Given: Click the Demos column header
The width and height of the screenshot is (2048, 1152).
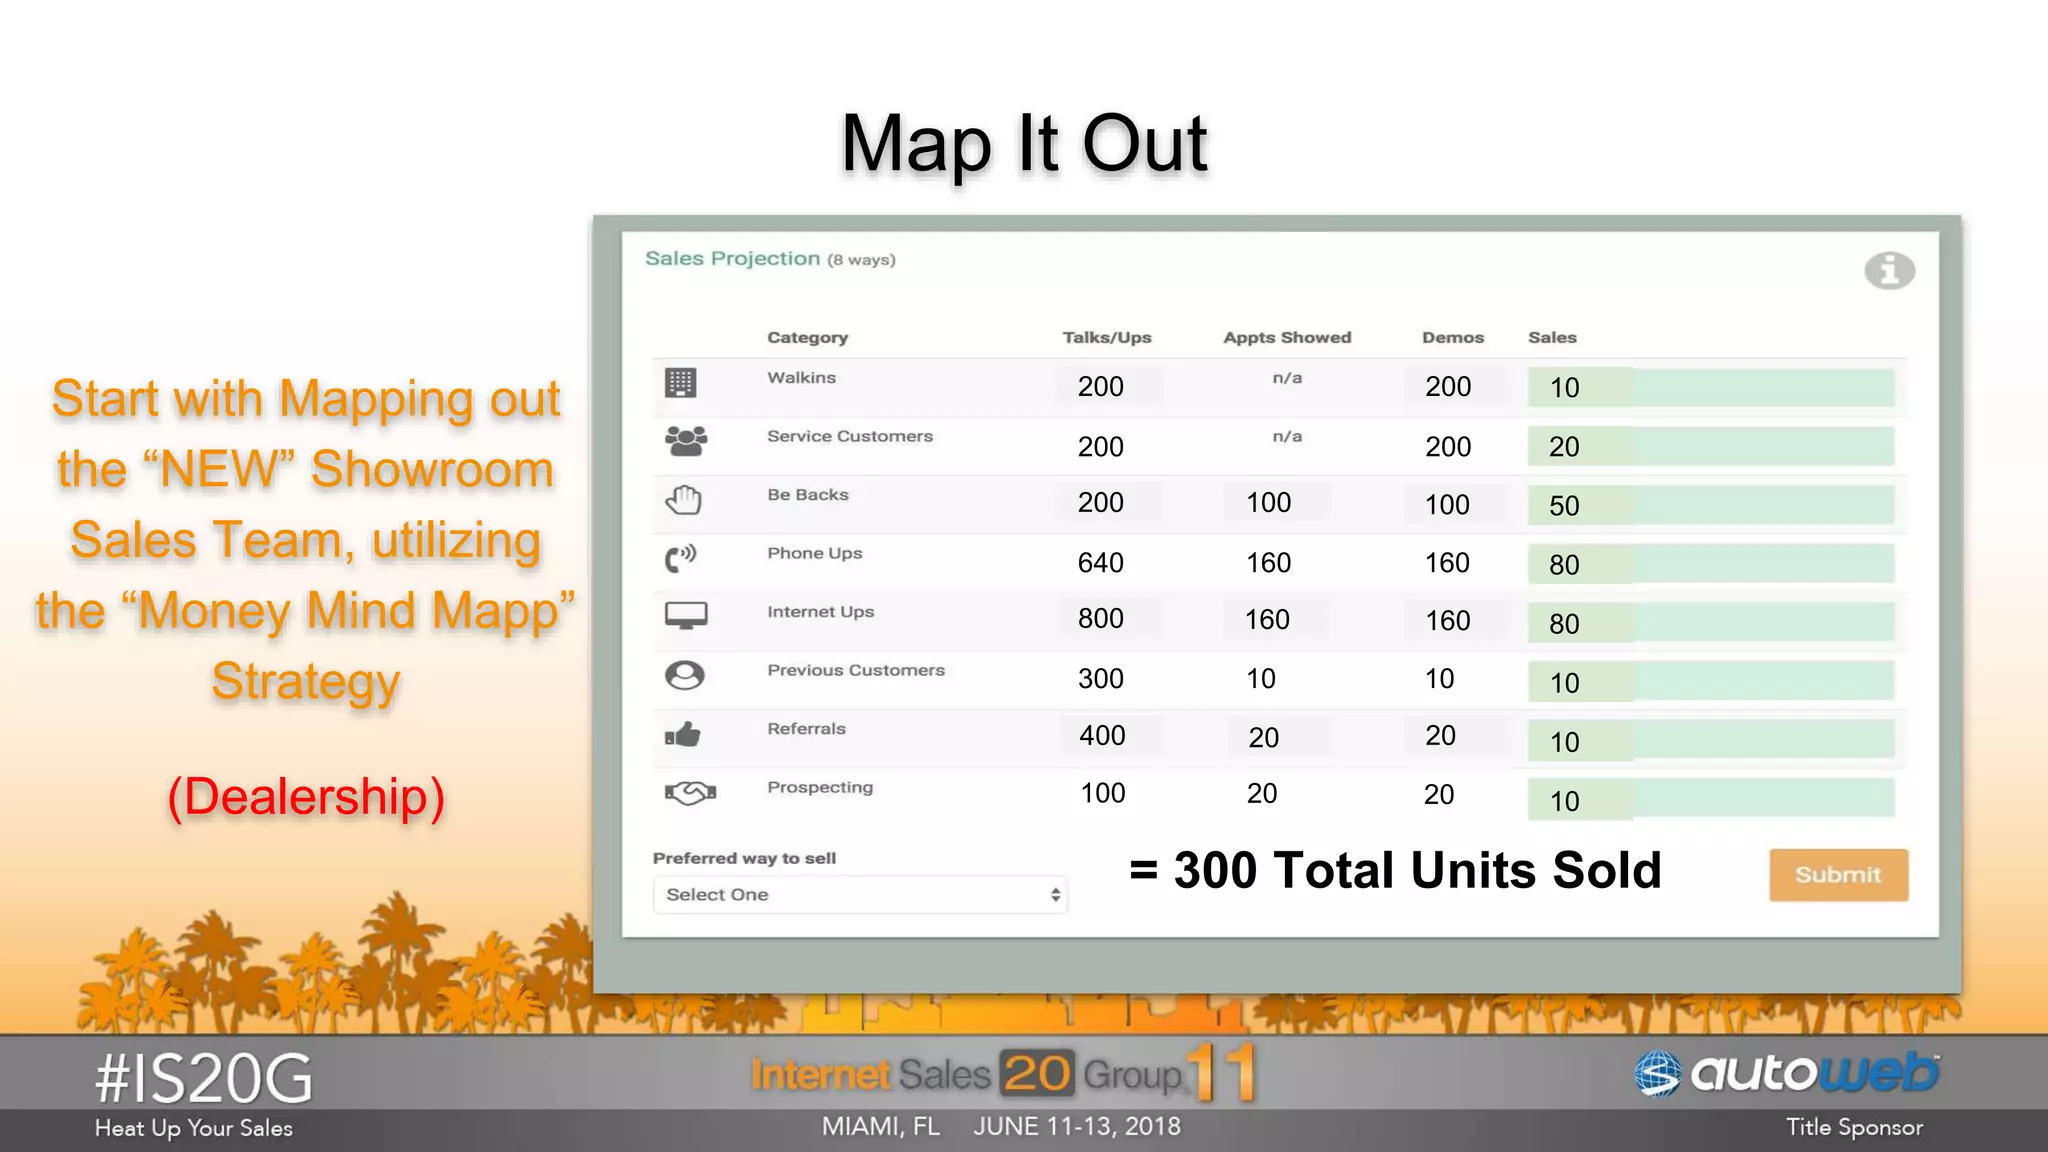Looking at the screenshot, I should pos(1453,338).
